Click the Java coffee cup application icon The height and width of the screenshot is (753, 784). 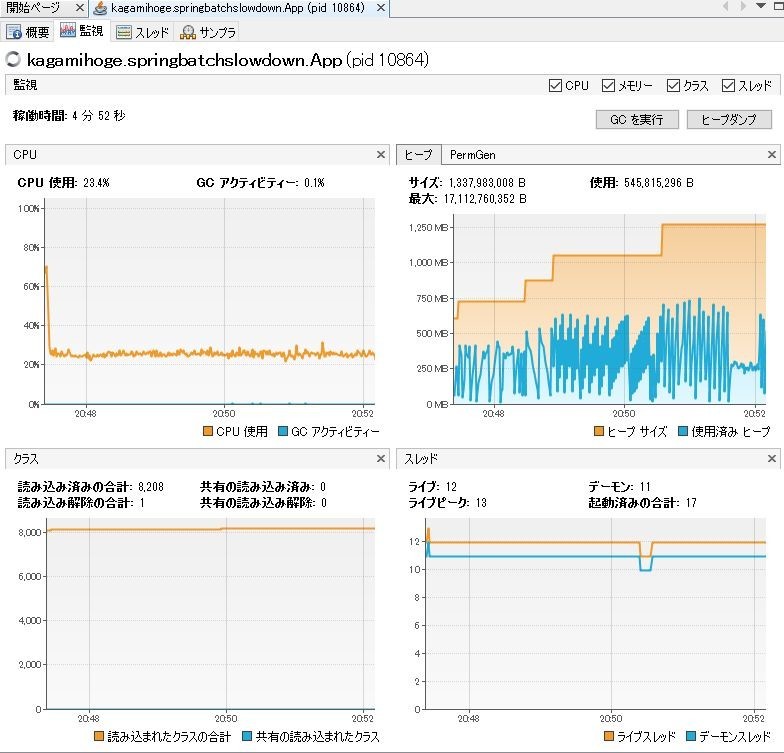point(100,8)
